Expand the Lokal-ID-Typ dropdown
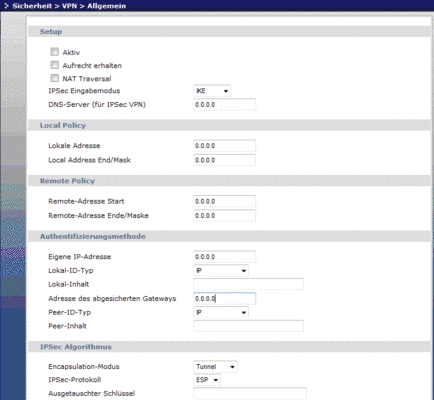The width and height of the screenshot is (434, 400). click(x=221, y=271)
